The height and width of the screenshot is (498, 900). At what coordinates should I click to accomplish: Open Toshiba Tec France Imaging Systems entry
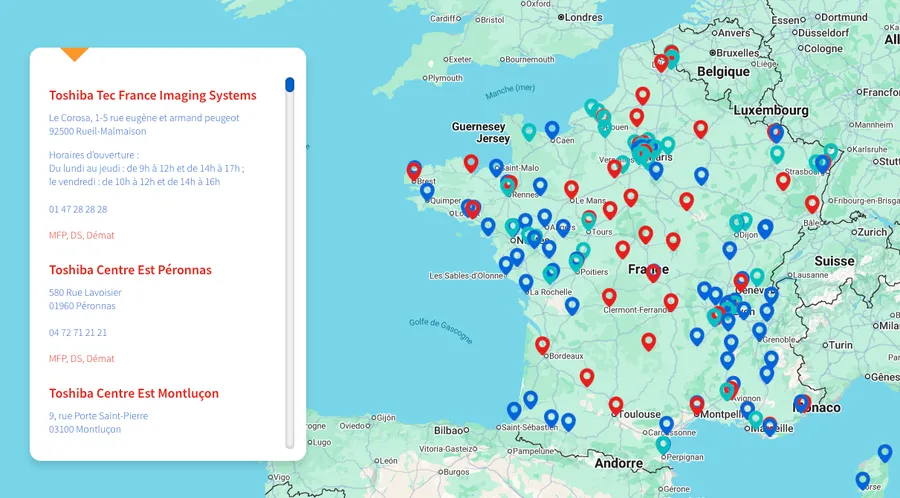pyautogui.click(x=152, y=95)
